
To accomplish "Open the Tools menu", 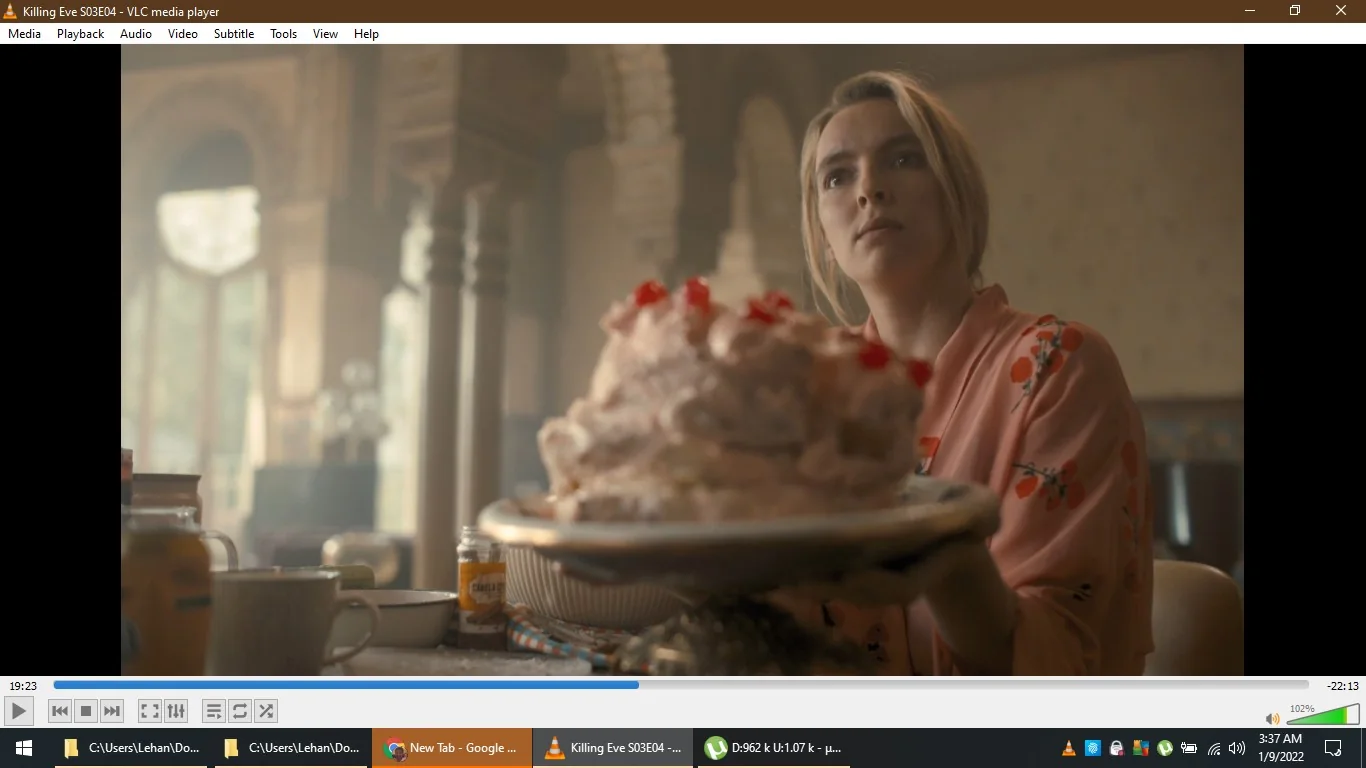I will [x=283, y=33].
